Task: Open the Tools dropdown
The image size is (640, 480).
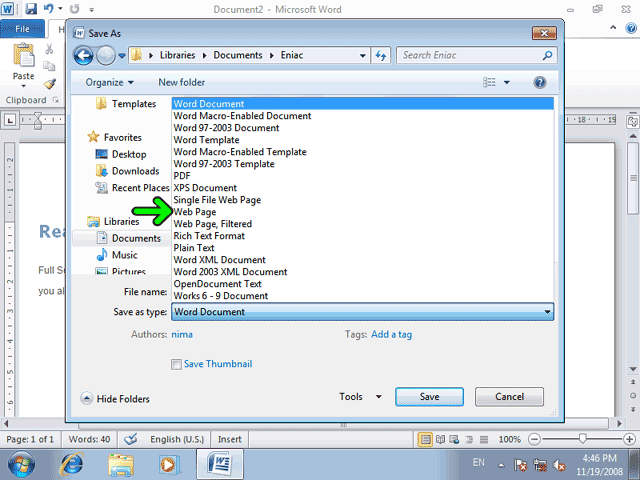Action: (x=361, y=397)
